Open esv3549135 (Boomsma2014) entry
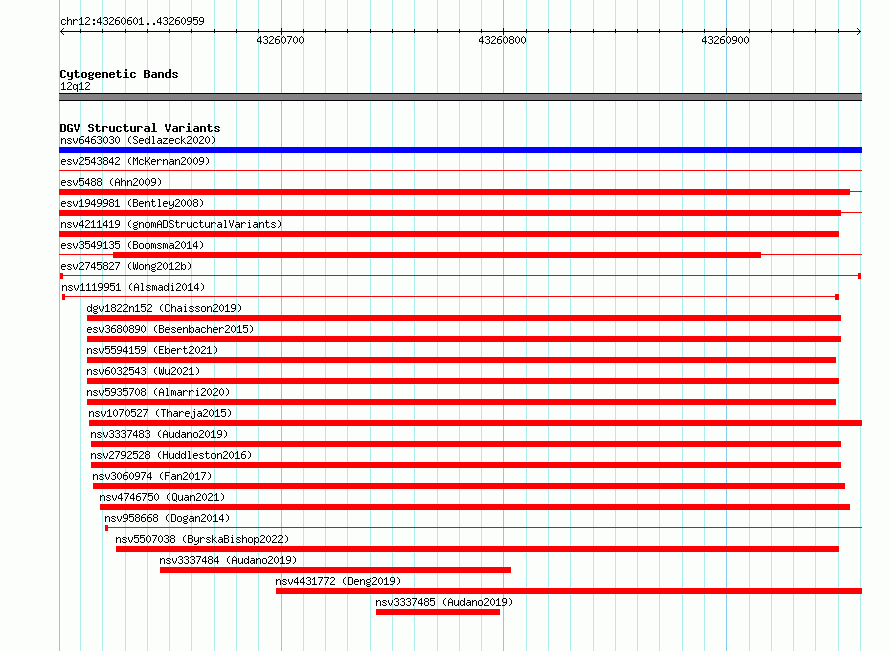890x651 pixels. point(132,245)
